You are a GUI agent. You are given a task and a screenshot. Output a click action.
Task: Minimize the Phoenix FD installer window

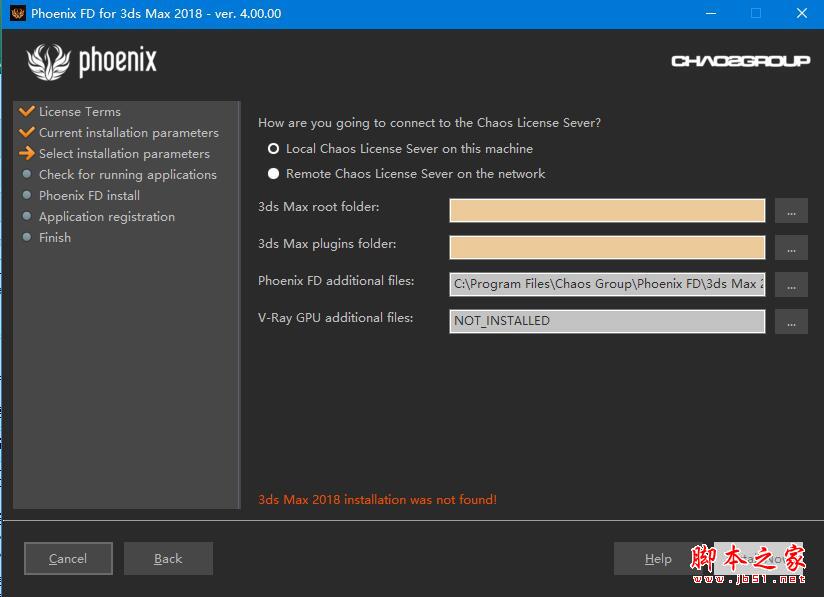[710, 13]
